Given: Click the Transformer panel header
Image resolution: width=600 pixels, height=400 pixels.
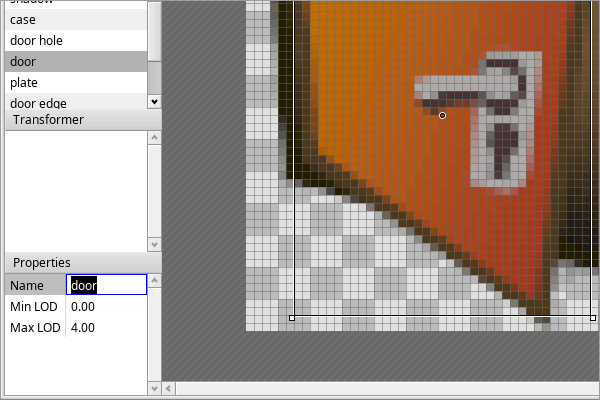Looking at the screenshot, I should coord(80,120).
